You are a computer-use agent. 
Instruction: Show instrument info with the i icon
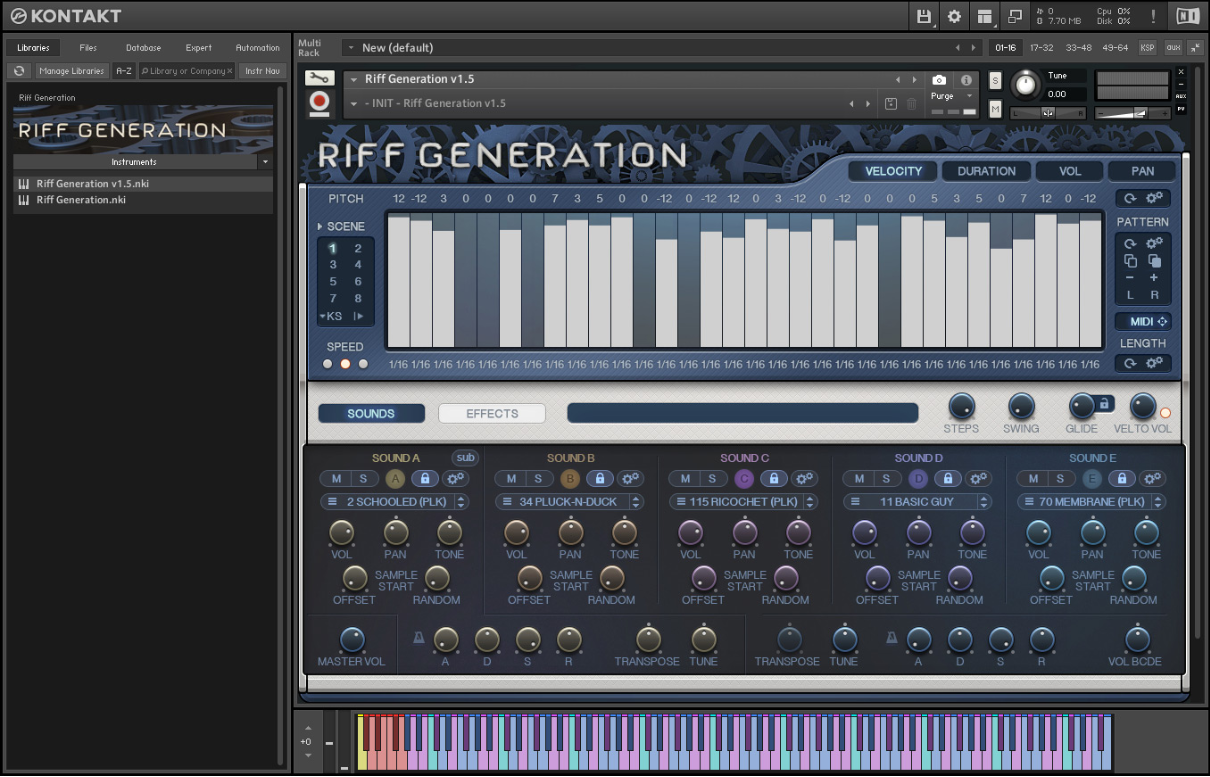966,80
